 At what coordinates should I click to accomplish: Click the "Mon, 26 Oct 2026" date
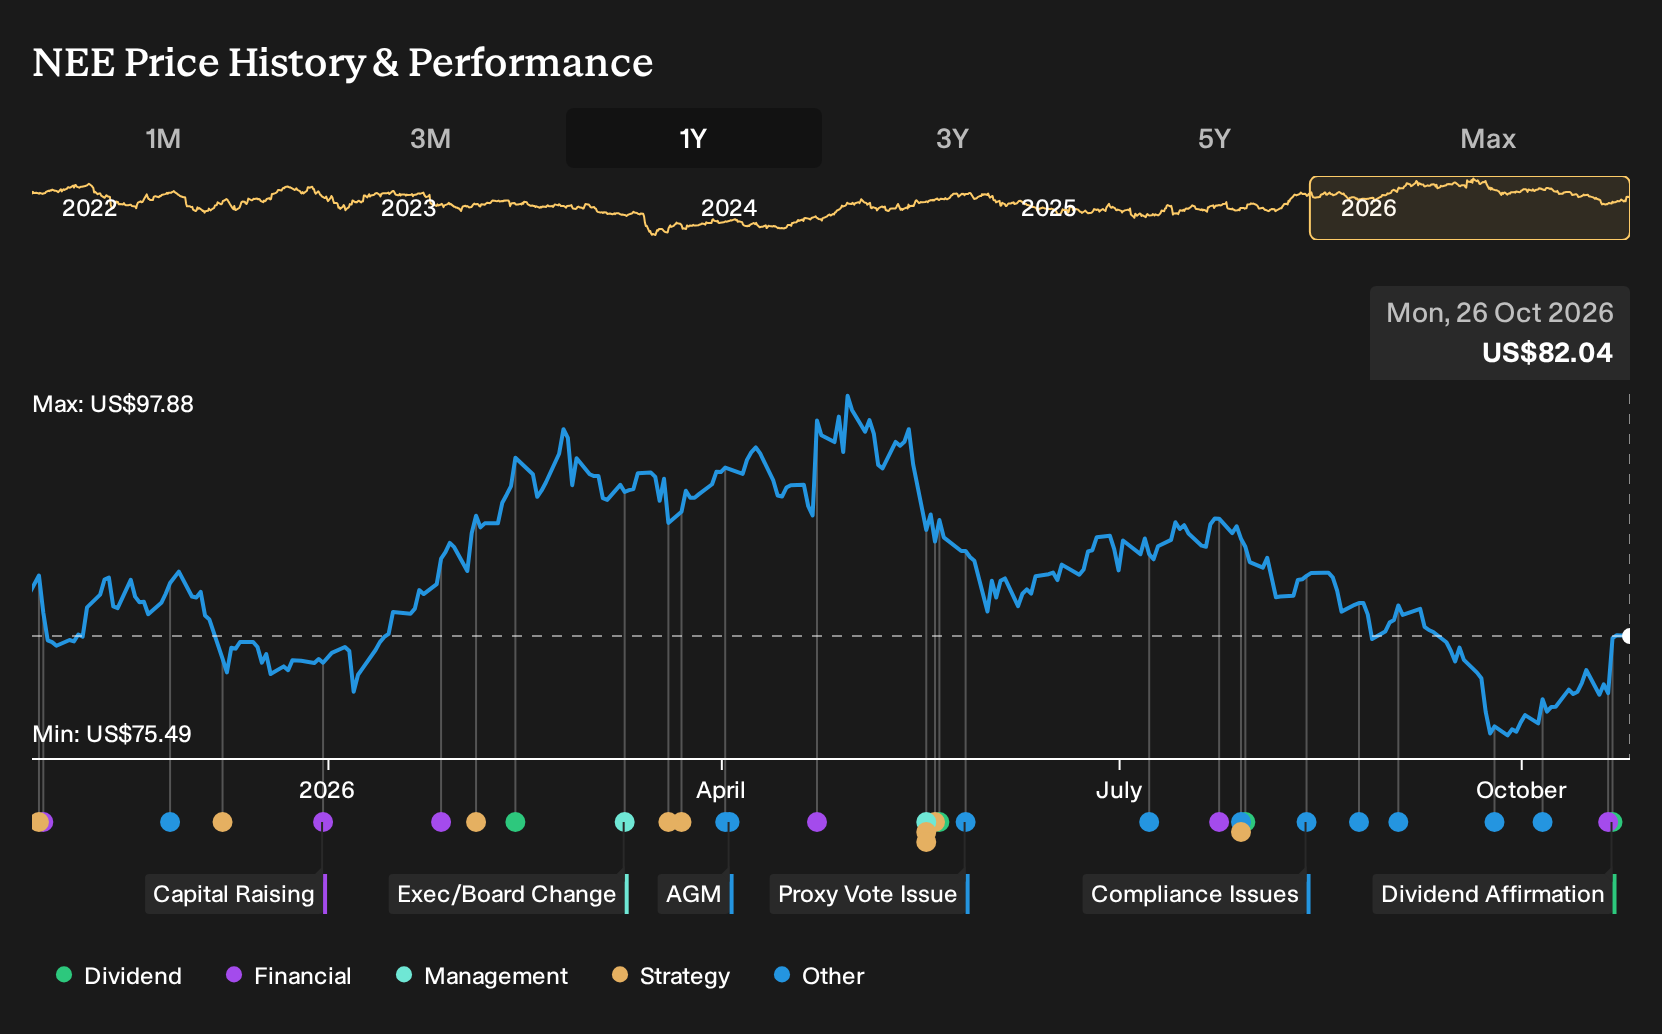(1500, 313)
